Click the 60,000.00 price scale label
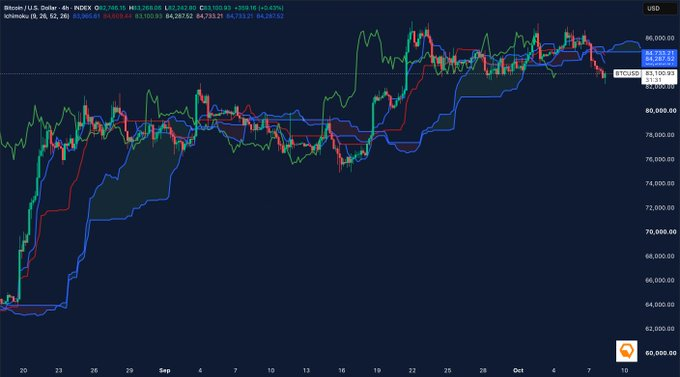 660,353
